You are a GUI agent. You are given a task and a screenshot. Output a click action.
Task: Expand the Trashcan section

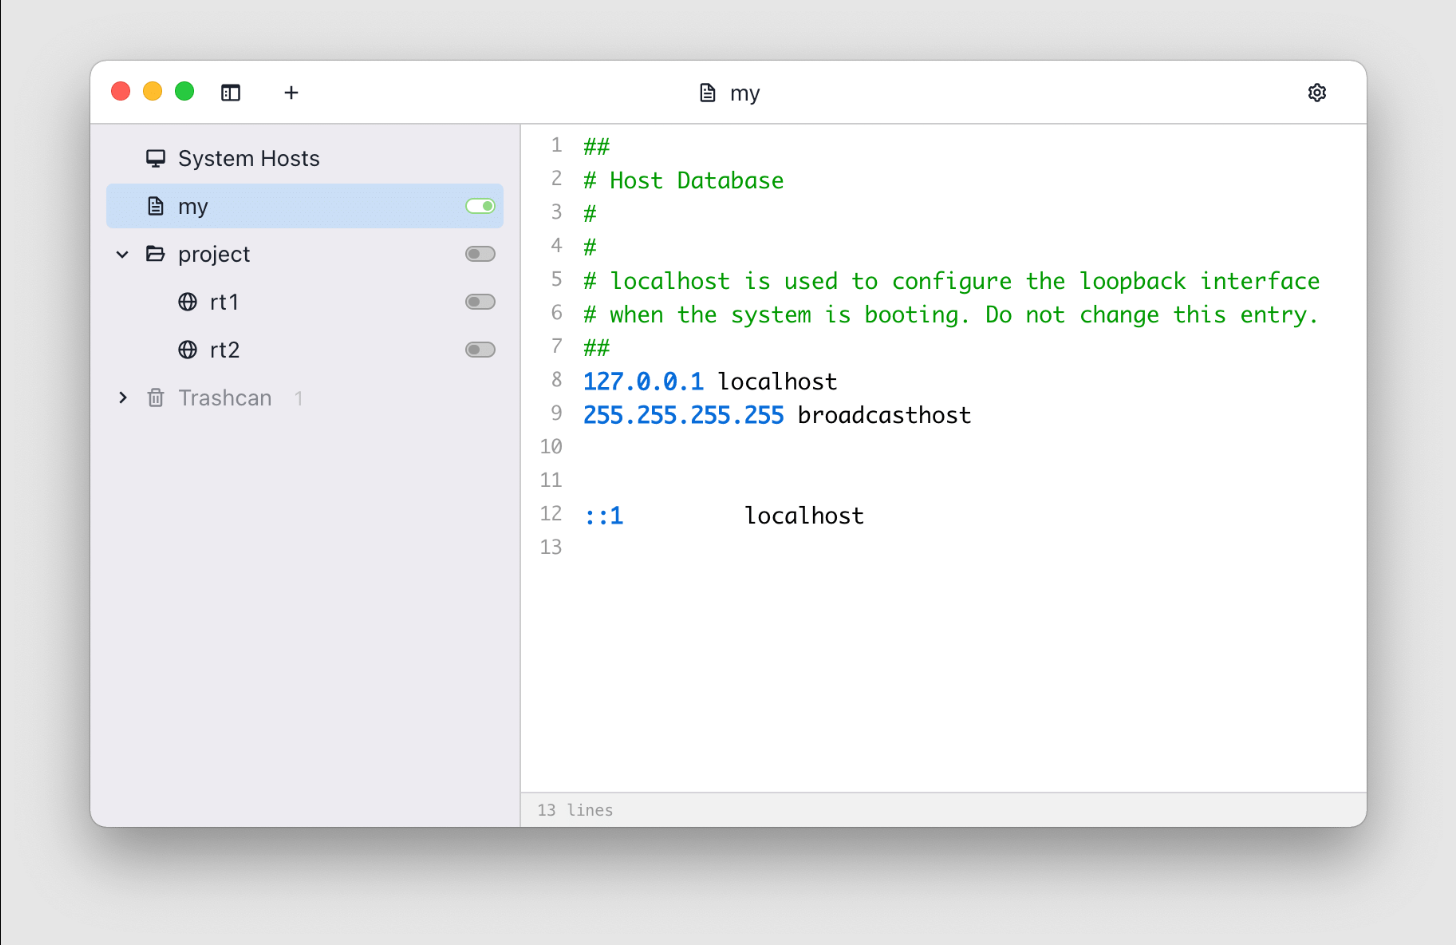(x=122, y=397)
